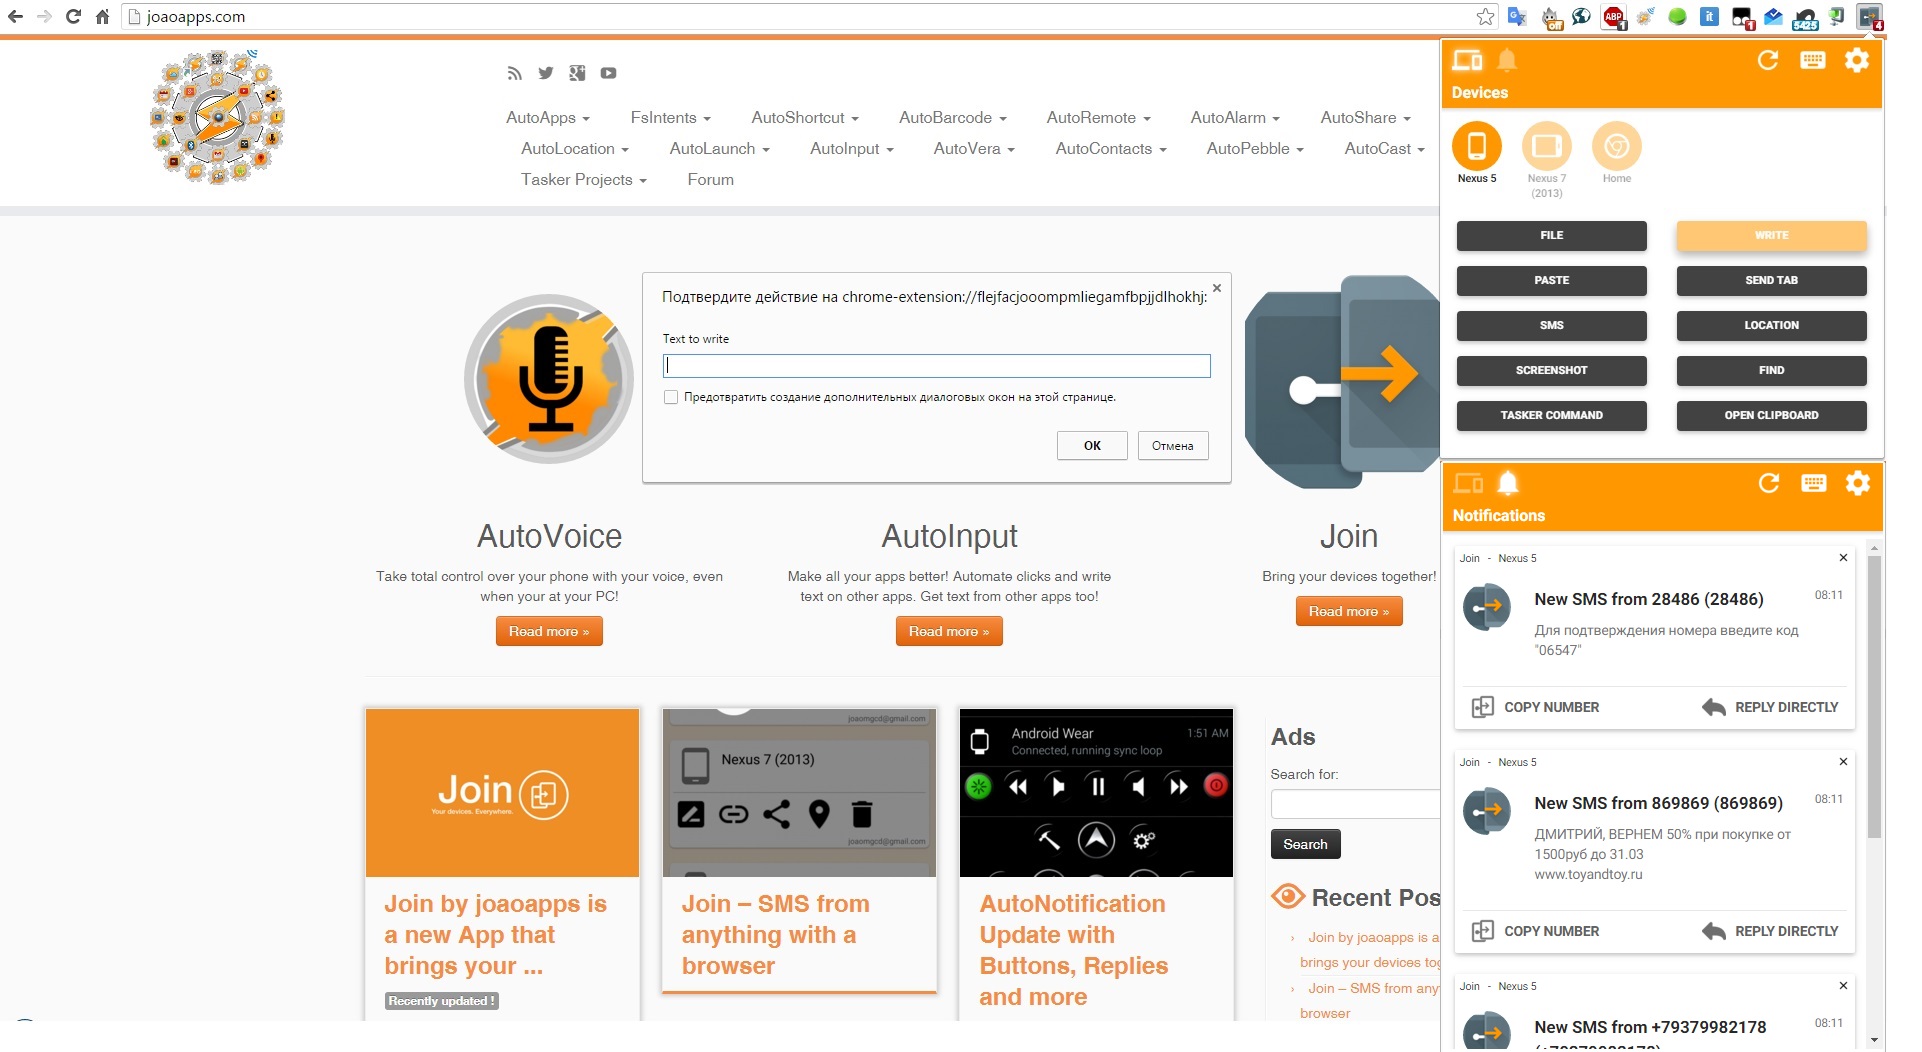Expand the AutoShortcut menu

(805, 117)
